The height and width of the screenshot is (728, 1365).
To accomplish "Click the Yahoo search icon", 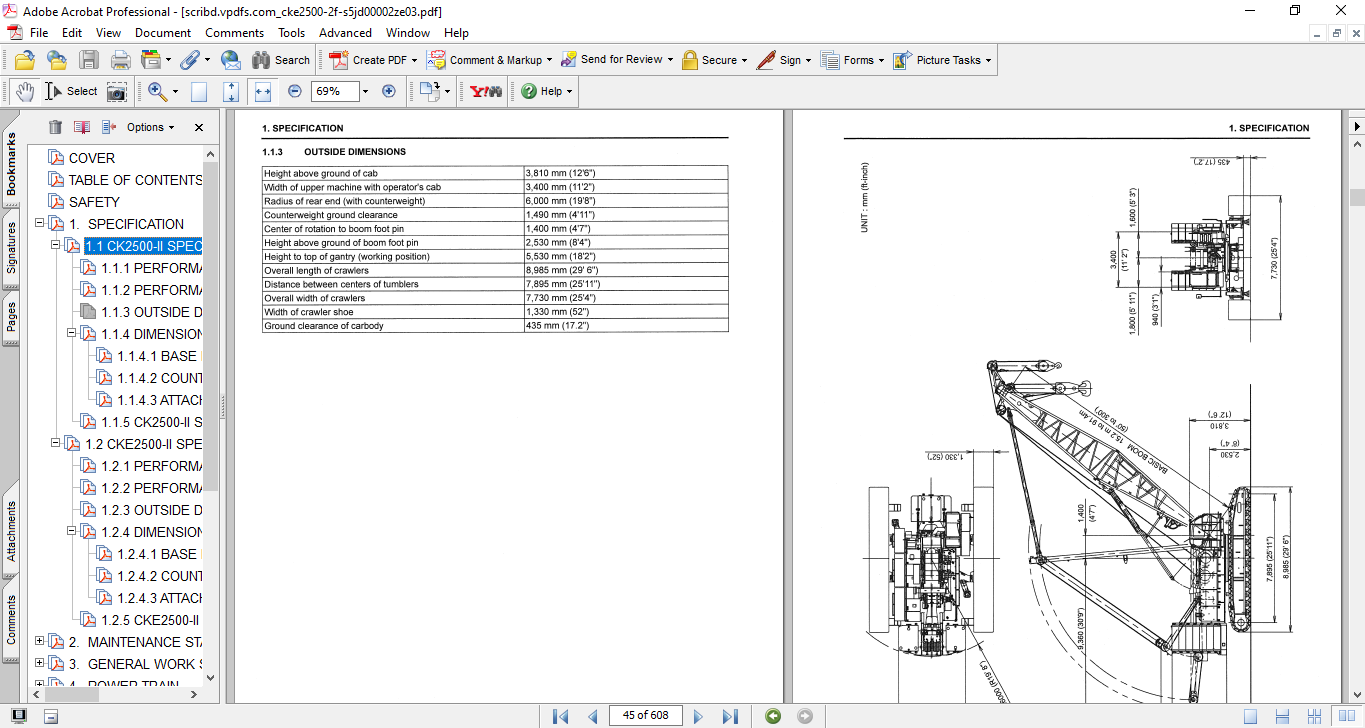I will pyautogui.click(x=486, y=91).
